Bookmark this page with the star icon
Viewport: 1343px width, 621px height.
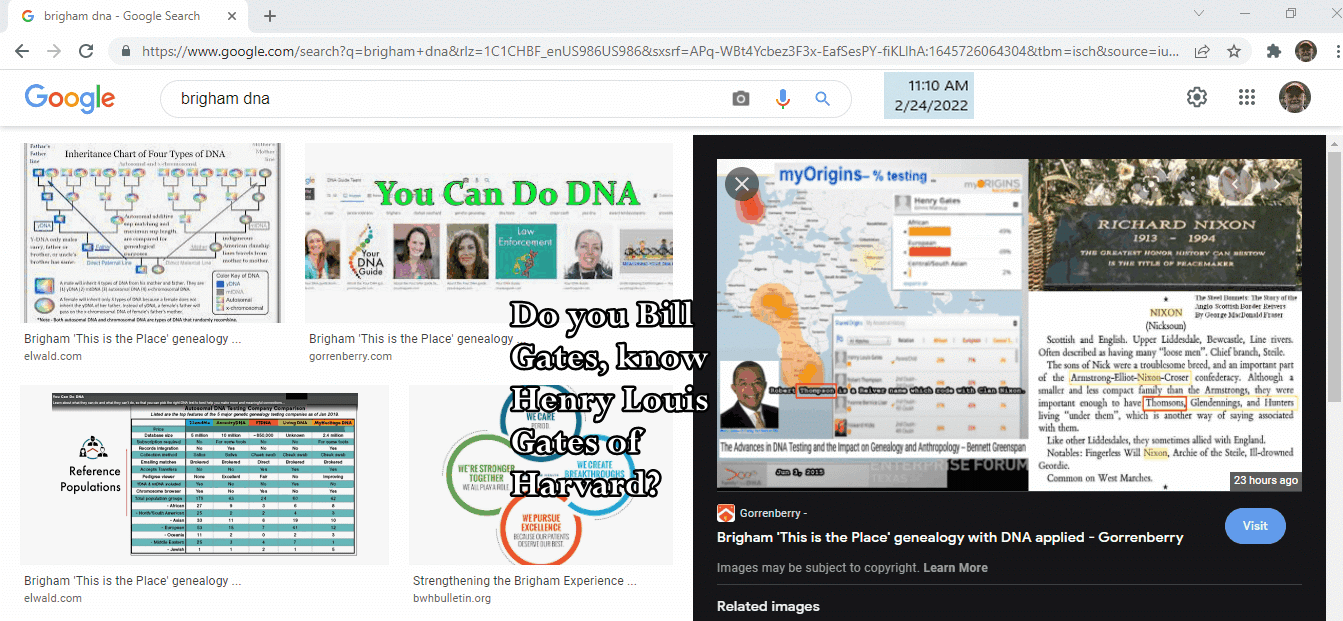[x=1234, y=51]
